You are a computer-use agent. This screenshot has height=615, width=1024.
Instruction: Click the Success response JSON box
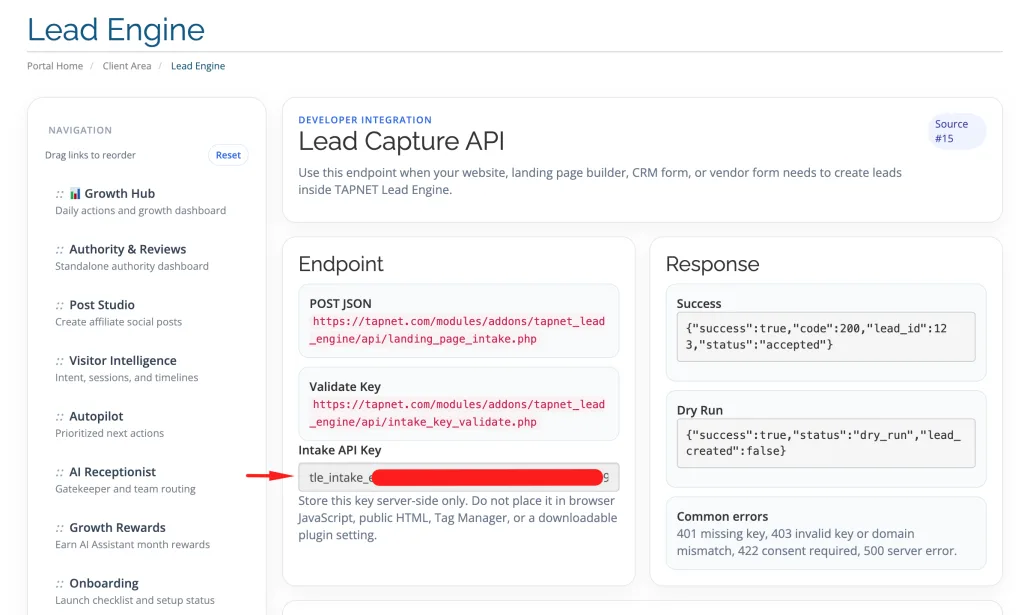[x=825, y=337]
